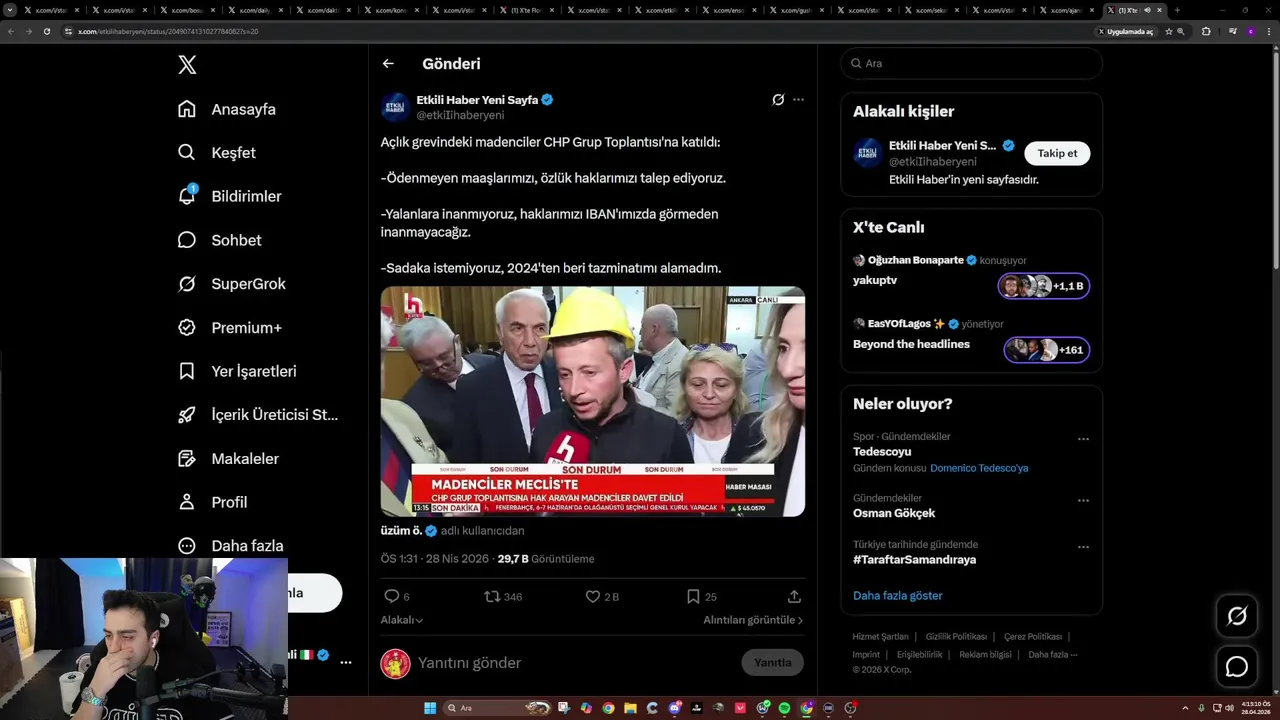Image resolution: width=1280 pixels, height=720 pixels.
Task: Open #TaraftarSamandıraya trend
Action: point(914,560)
